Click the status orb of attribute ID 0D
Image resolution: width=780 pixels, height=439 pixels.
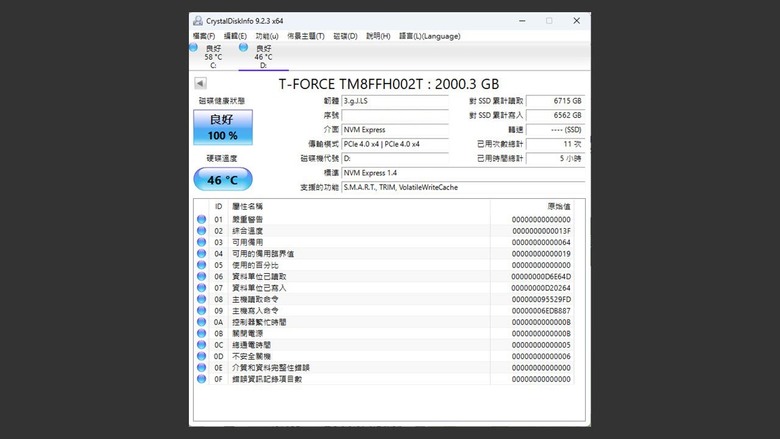click(x=201, y=356)
